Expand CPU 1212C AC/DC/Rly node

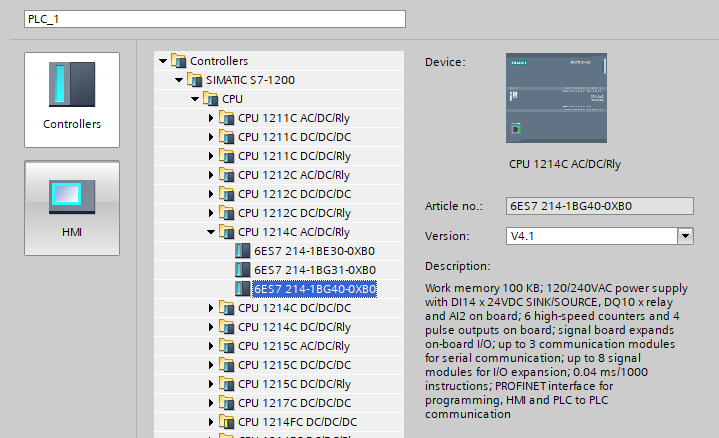tap(211, 175)
